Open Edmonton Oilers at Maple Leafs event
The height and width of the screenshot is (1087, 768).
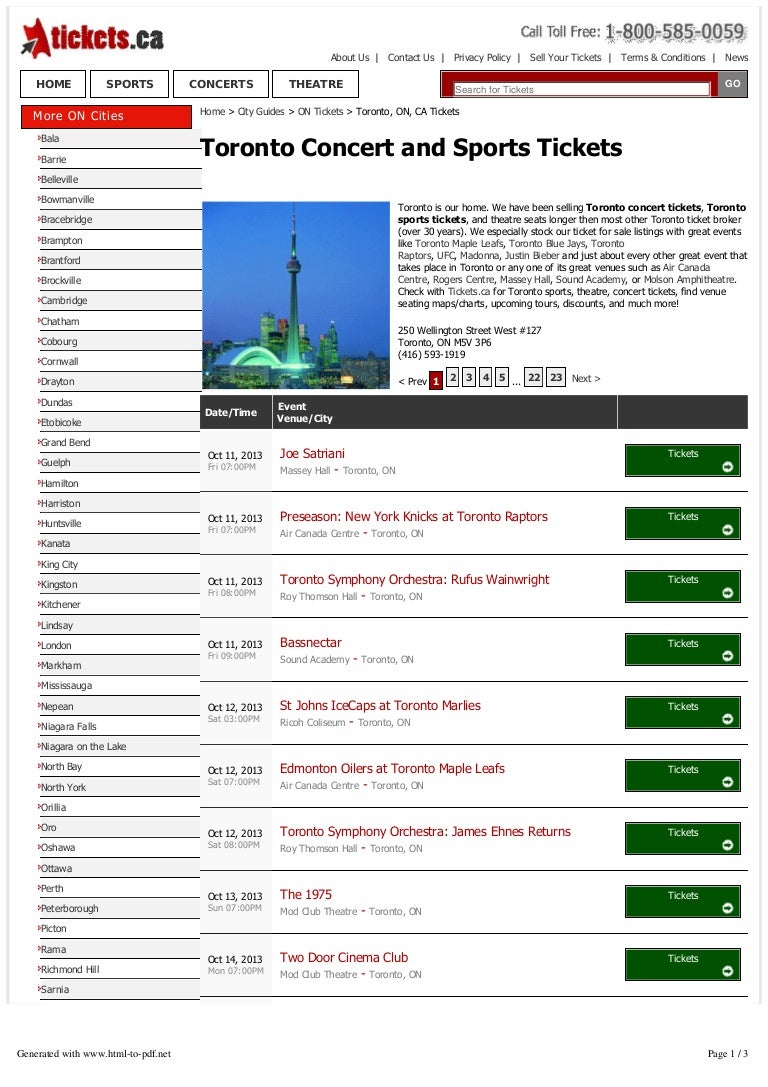point(392,769)
